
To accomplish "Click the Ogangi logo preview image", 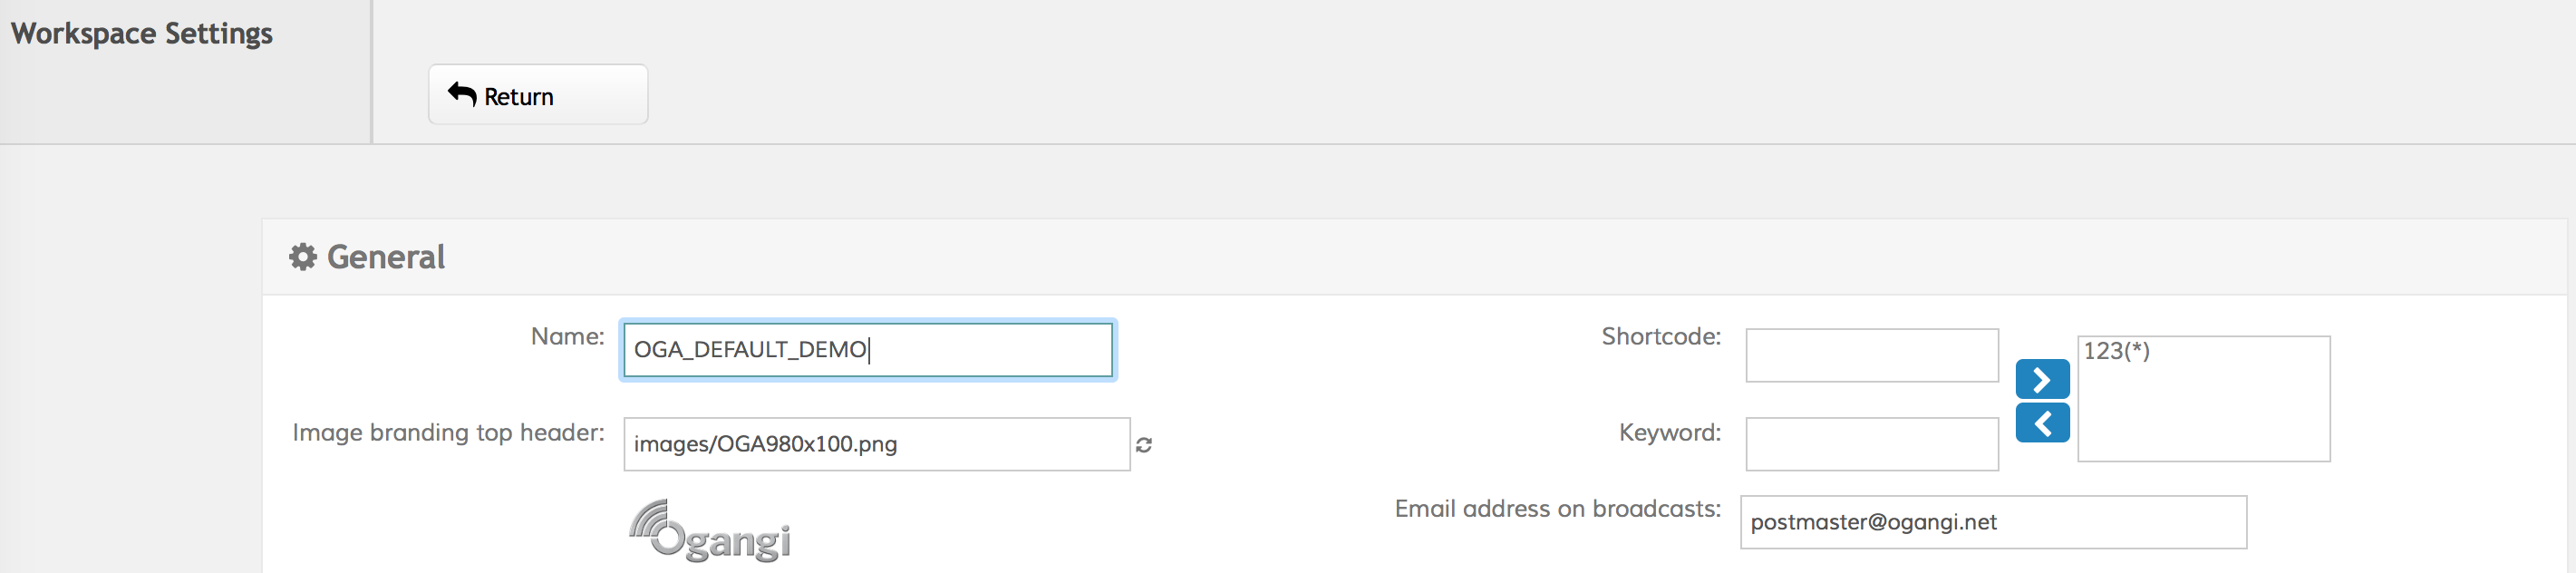I will click(x=710, y=531).
